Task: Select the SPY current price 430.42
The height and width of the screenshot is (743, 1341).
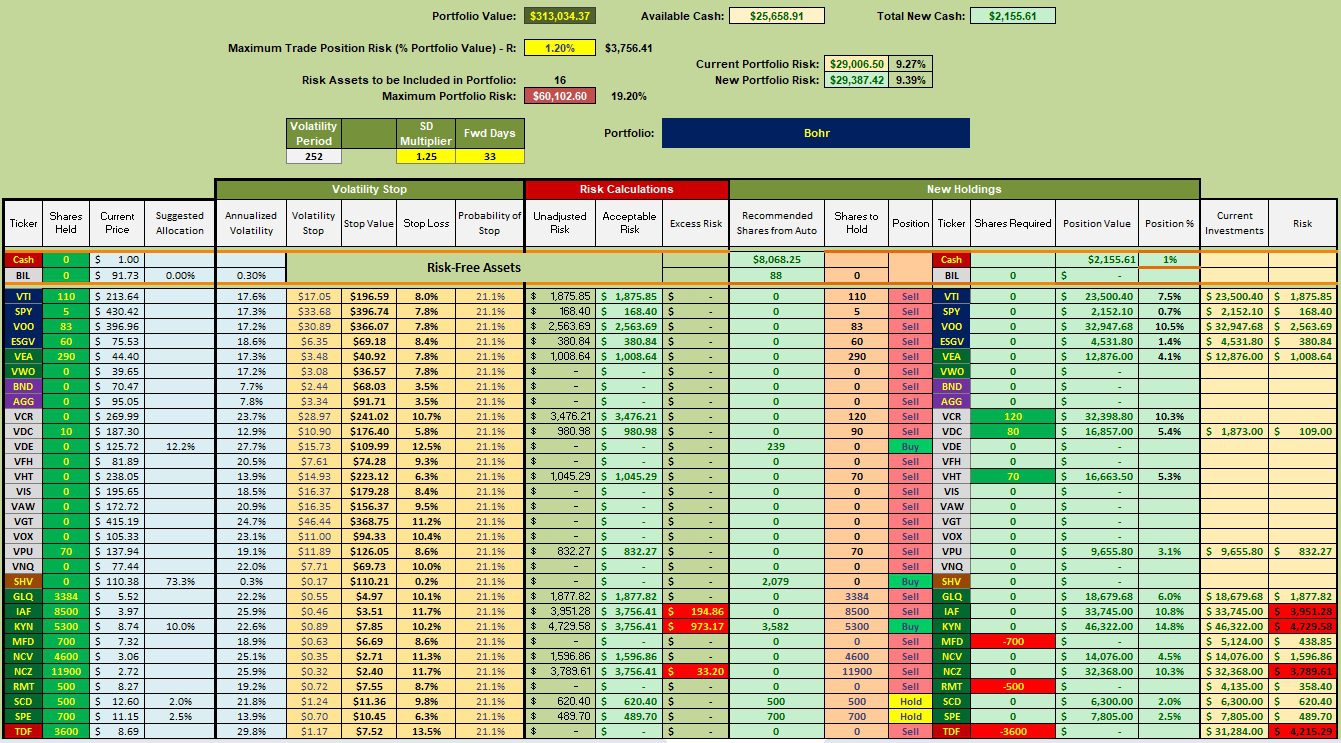Action: point(117,311)
